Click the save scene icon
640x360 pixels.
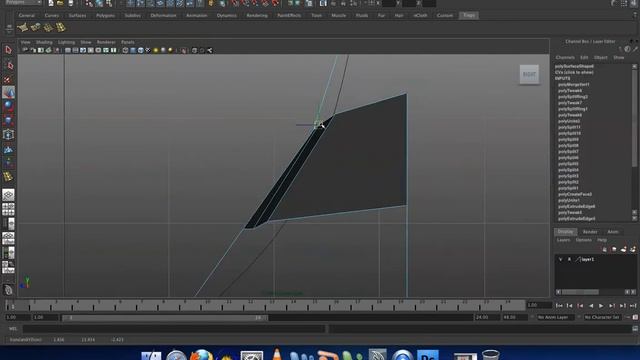coord(70,3)
